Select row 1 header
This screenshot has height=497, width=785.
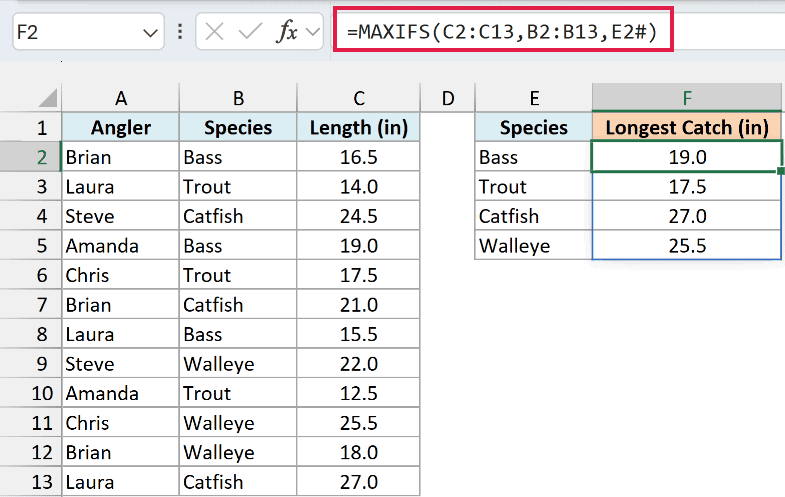pos(31,127)
